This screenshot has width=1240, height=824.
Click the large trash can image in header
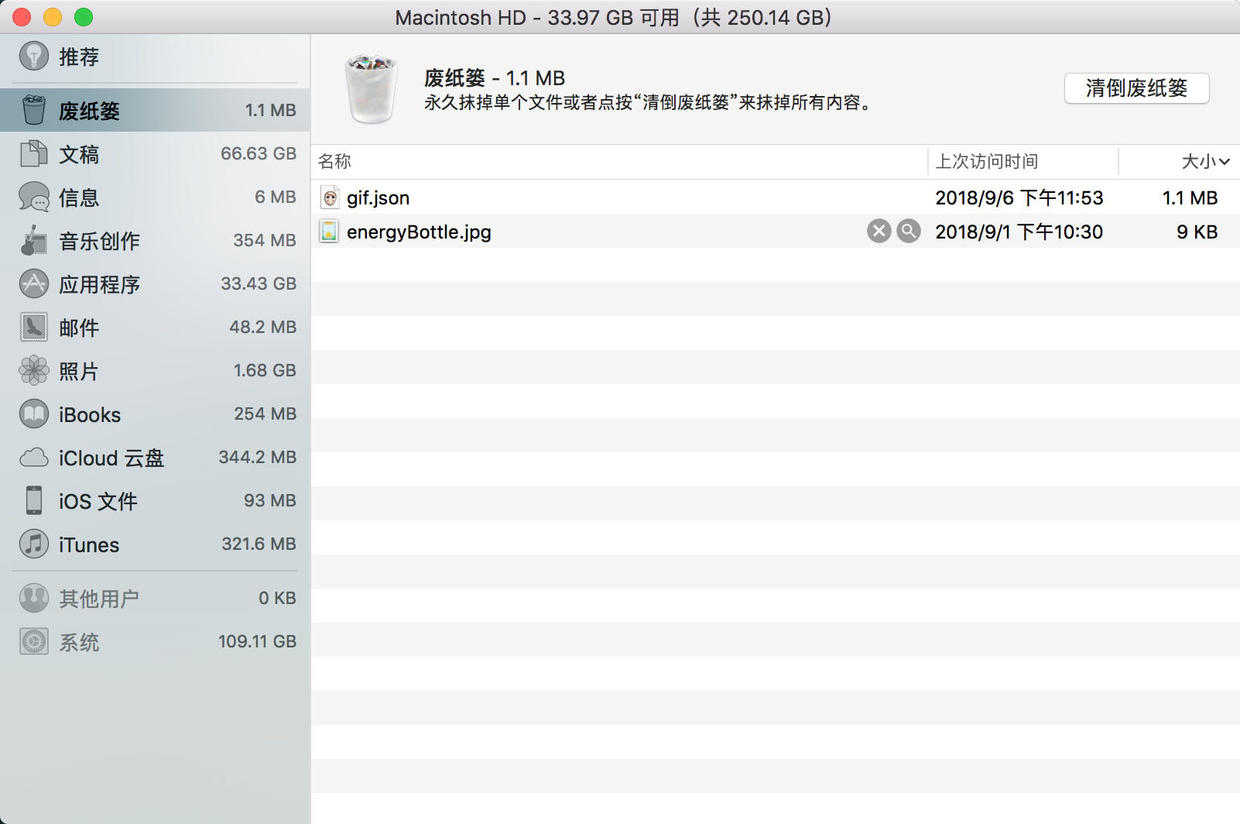click(371, 90)
